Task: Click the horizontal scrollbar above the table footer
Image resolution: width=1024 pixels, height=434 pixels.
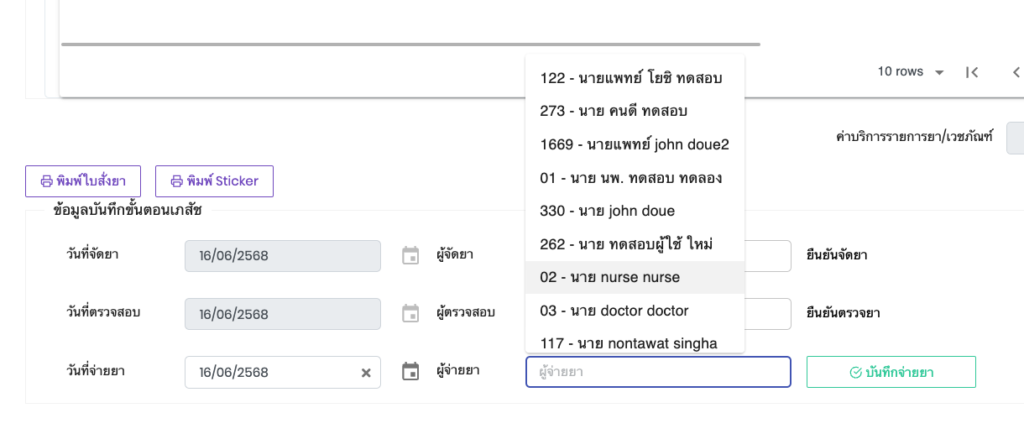Action: 410,44
